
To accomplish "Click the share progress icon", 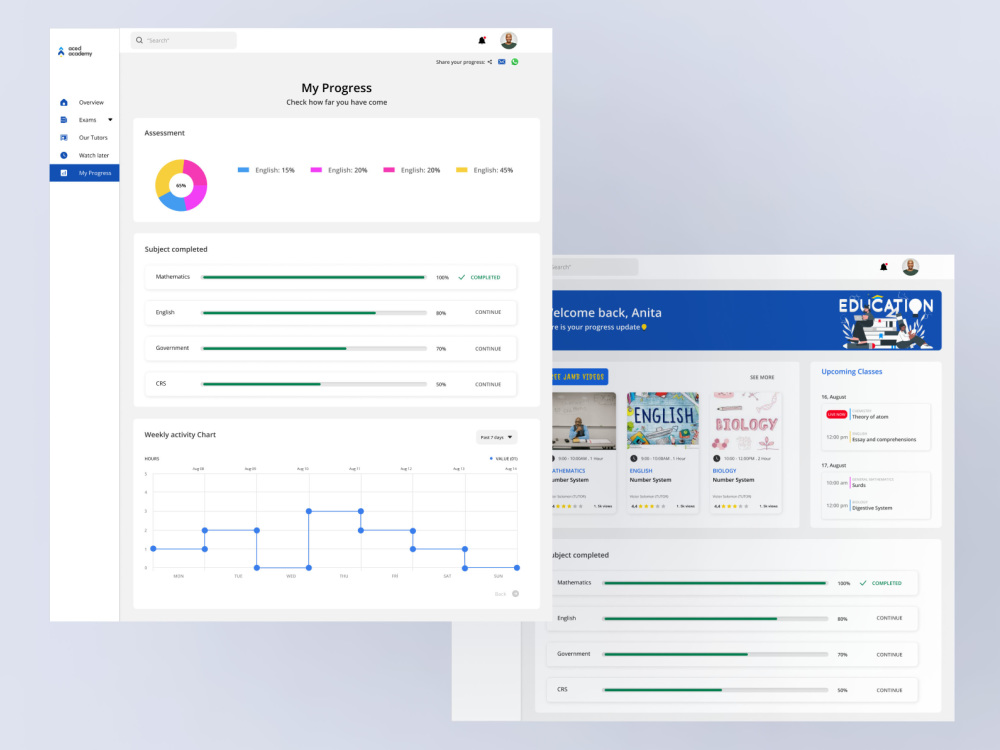I will [x=490, y=62].
